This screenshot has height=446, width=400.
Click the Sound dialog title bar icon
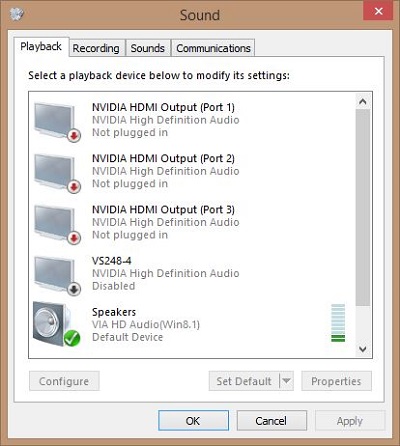click(17, 14)
